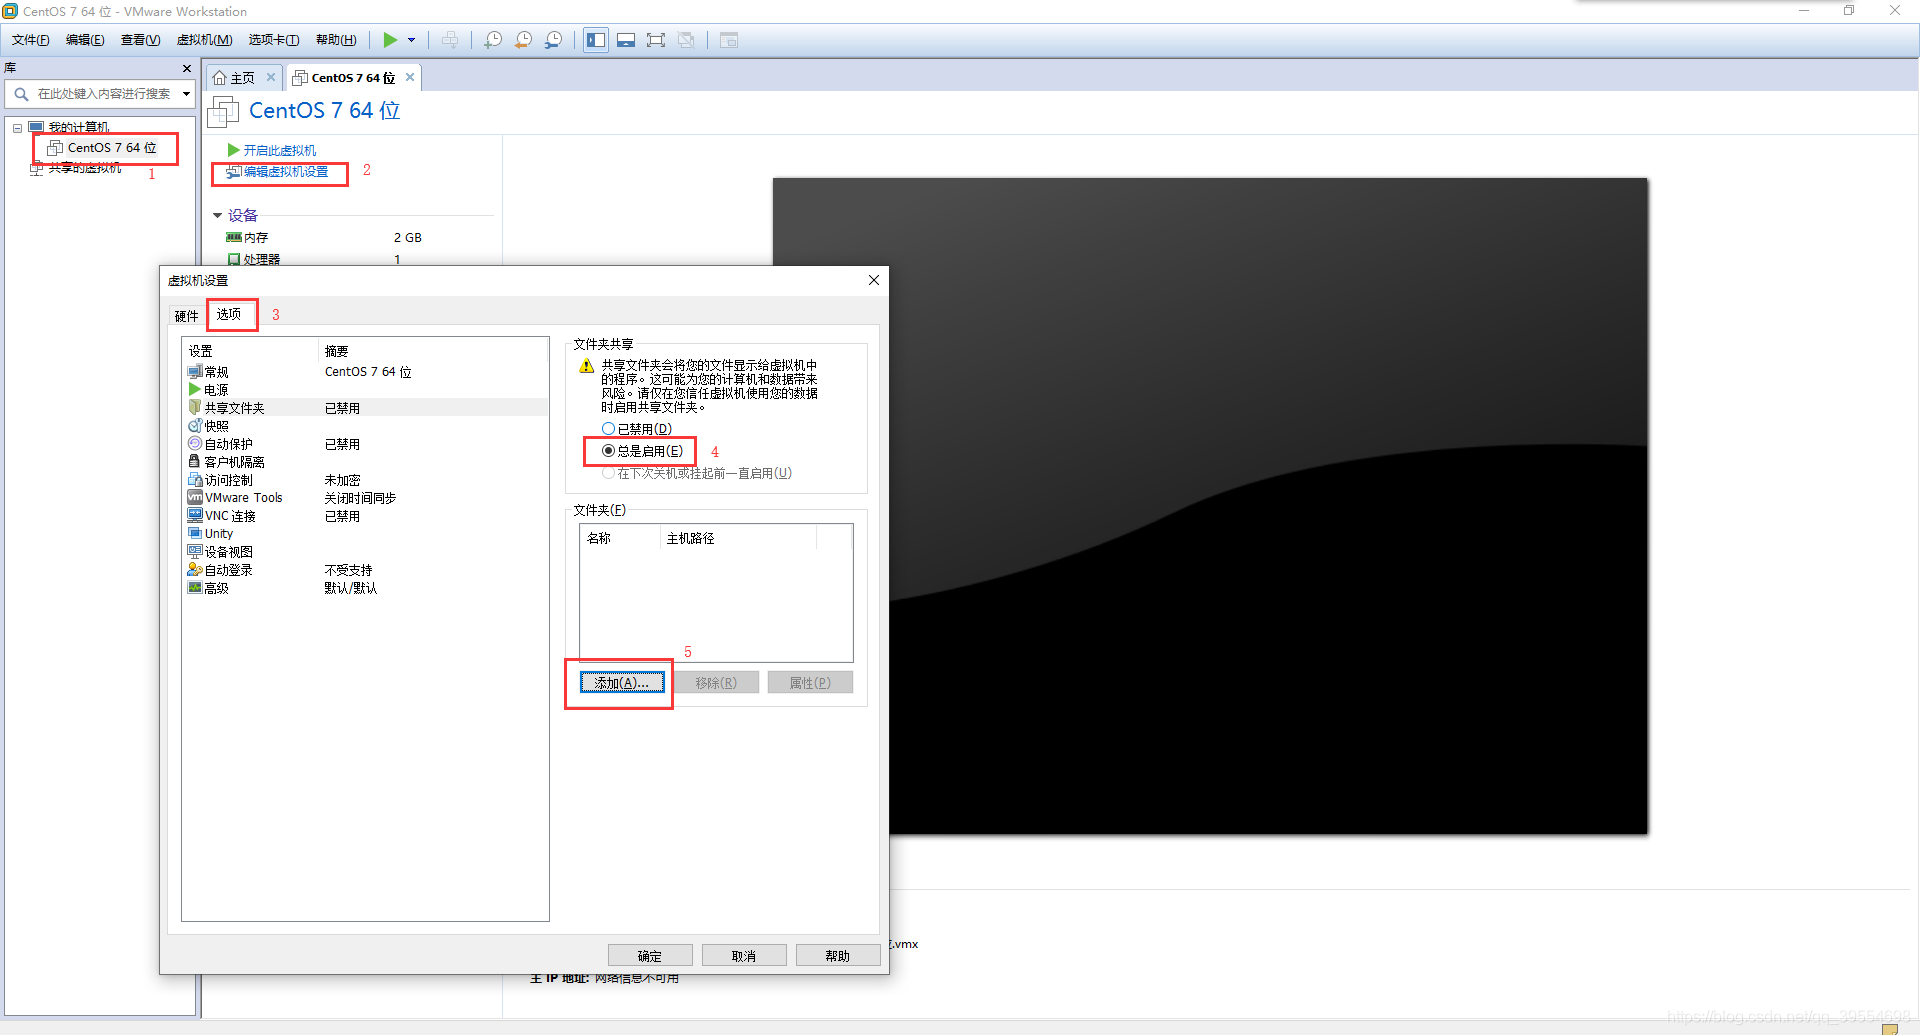Click 开启此虚拟机 link
Screen dimensions: 1920x1035
pyautogui.click(x=272, y=150)
